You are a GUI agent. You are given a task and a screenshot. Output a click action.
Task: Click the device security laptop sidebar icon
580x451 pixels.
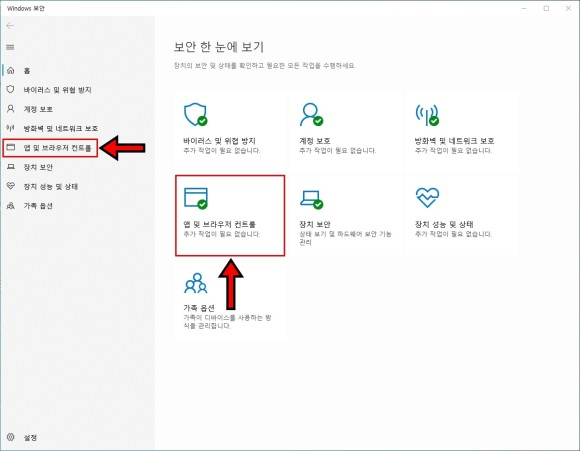11,166
